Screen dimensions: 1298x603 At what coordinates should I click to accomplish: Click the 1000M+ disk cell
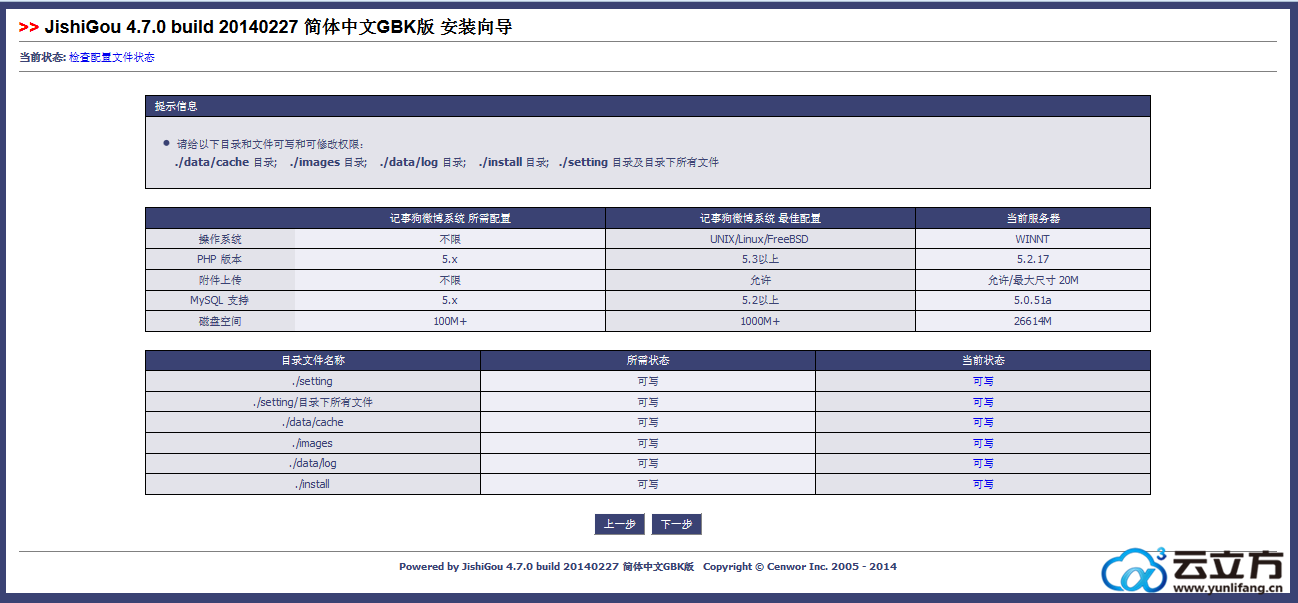coord(760,321)
